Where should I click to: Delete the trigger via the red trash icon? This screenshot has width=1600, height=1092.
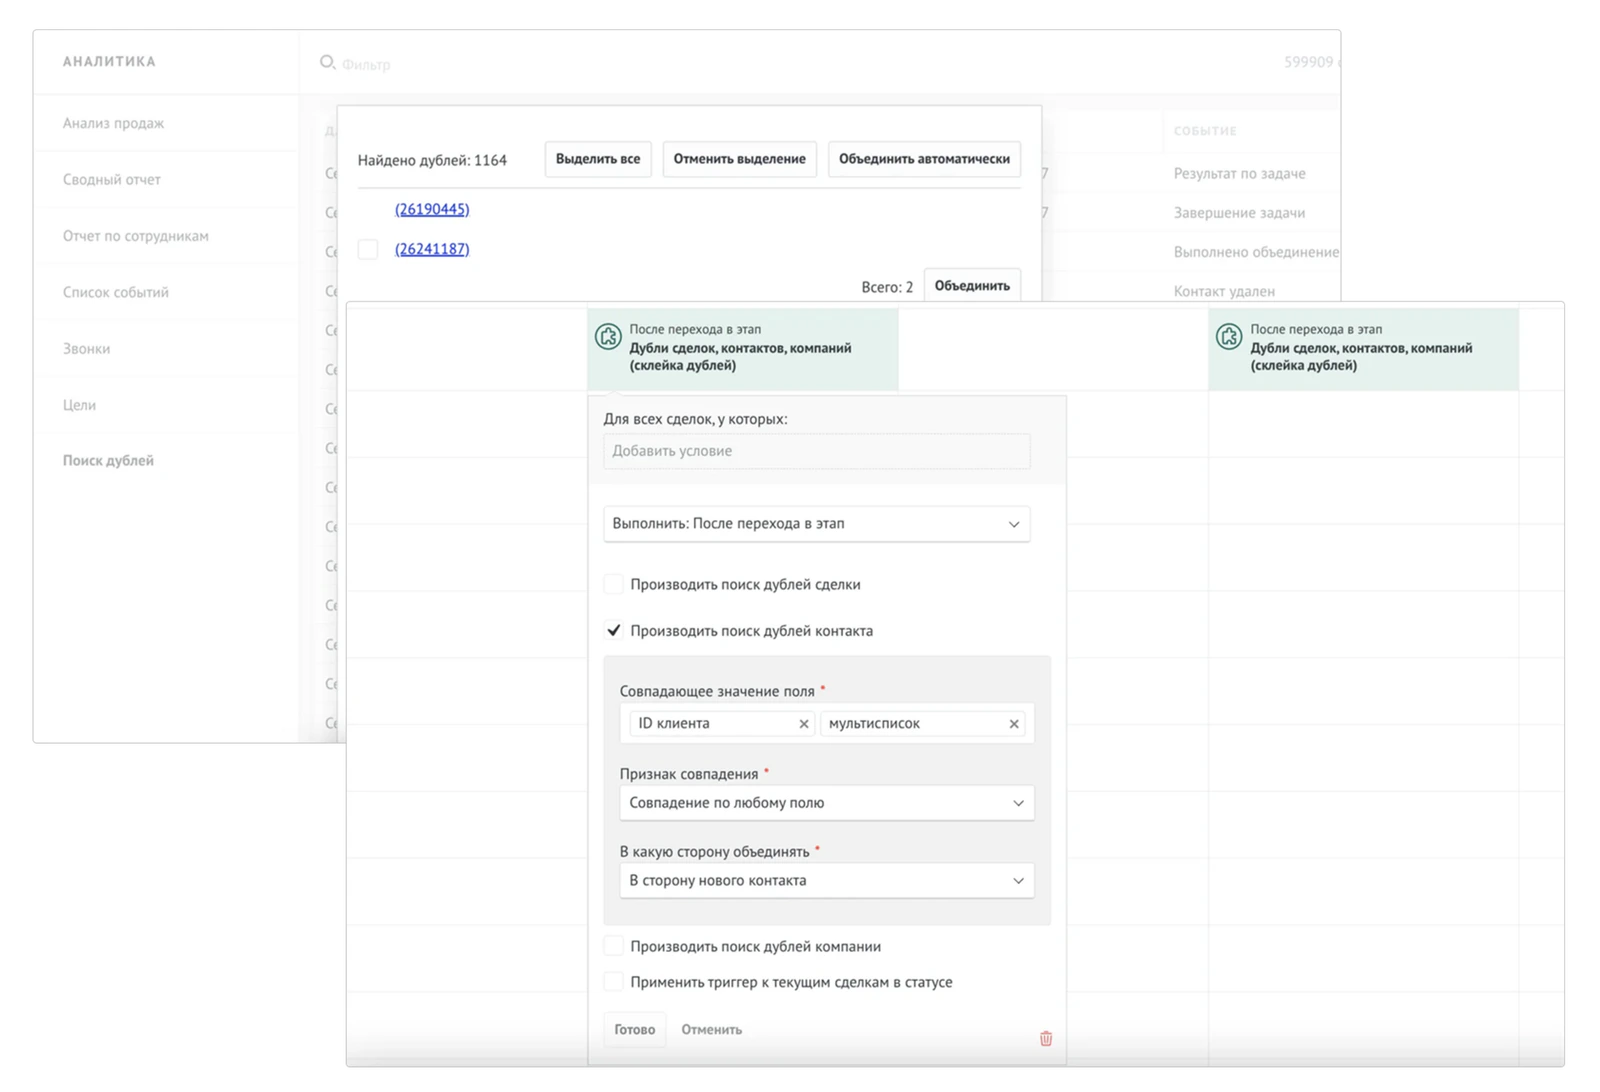point(1046,1038)
